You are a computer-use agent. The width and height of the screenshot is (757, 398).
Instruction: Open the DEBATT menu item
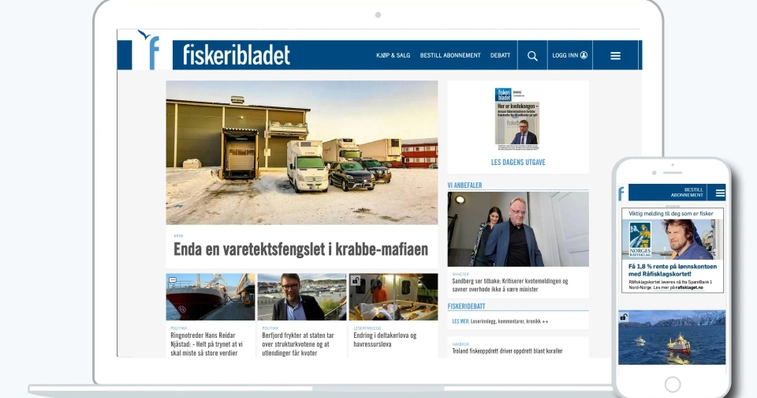[500, 56]
